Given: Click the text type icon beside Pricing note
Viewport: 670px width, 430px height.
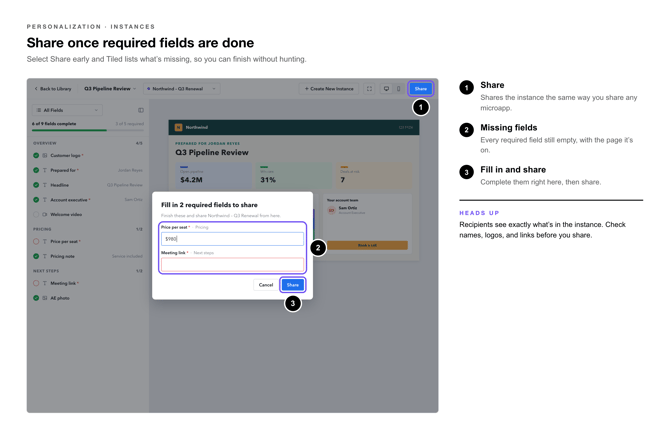Looking at the screenshot, I should coord(44,256).
